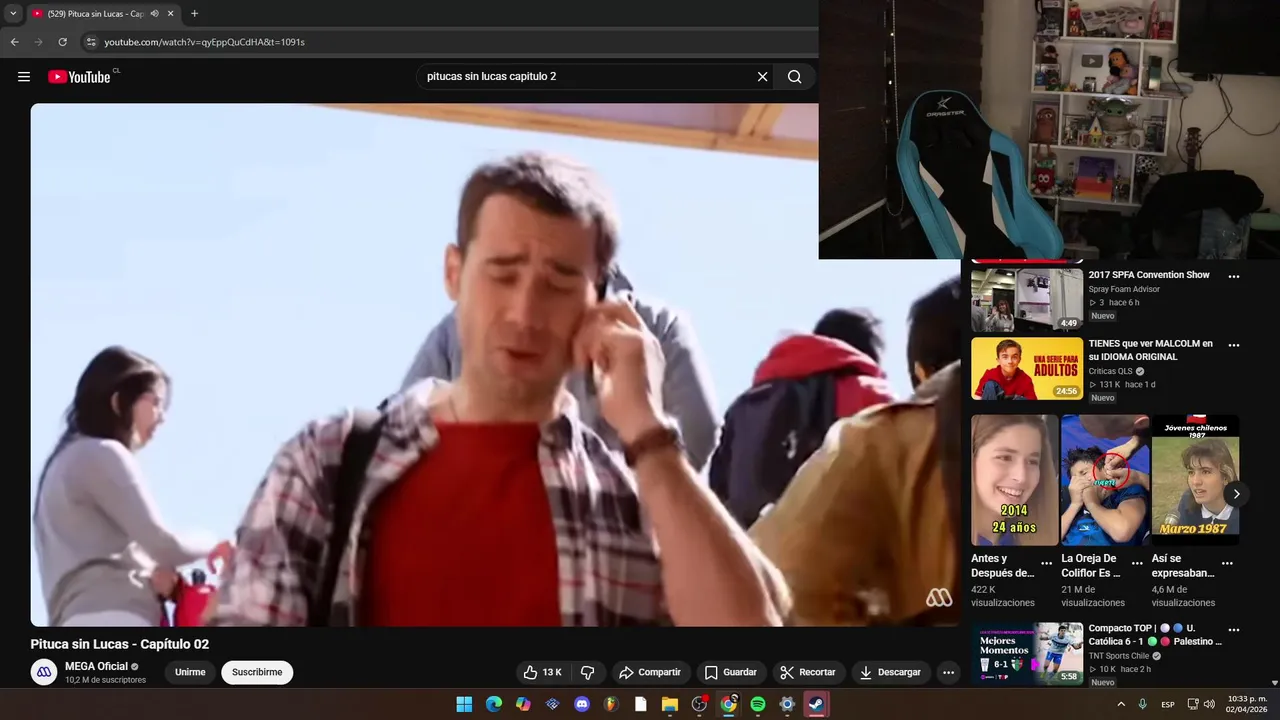Close the Pituca sin Lucas tab
This screenshot has width=1280, height=720.
pos(171,14)
